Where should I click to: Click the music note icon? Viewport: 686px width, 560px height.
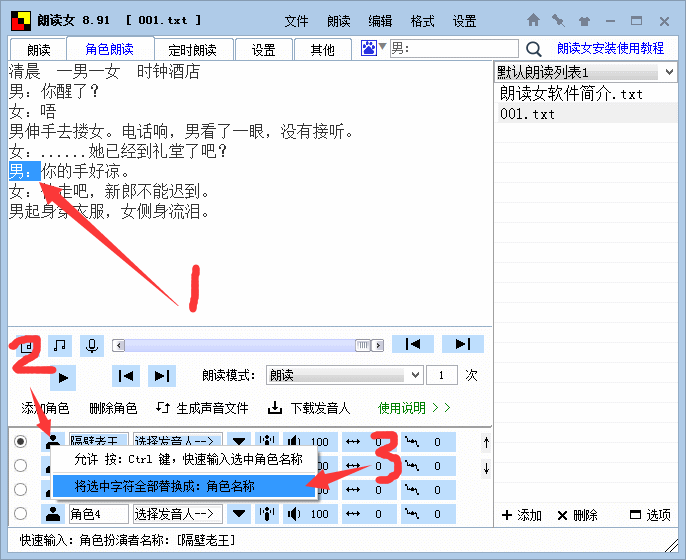click(60, 345)
